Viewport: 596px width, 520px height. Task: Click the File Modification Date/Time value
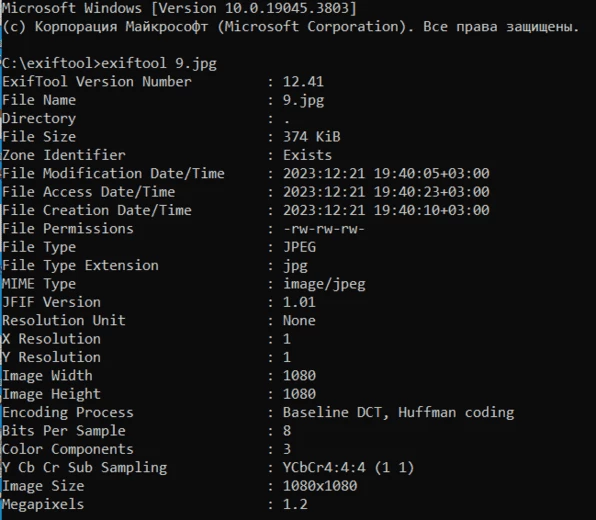coord(386,173)
